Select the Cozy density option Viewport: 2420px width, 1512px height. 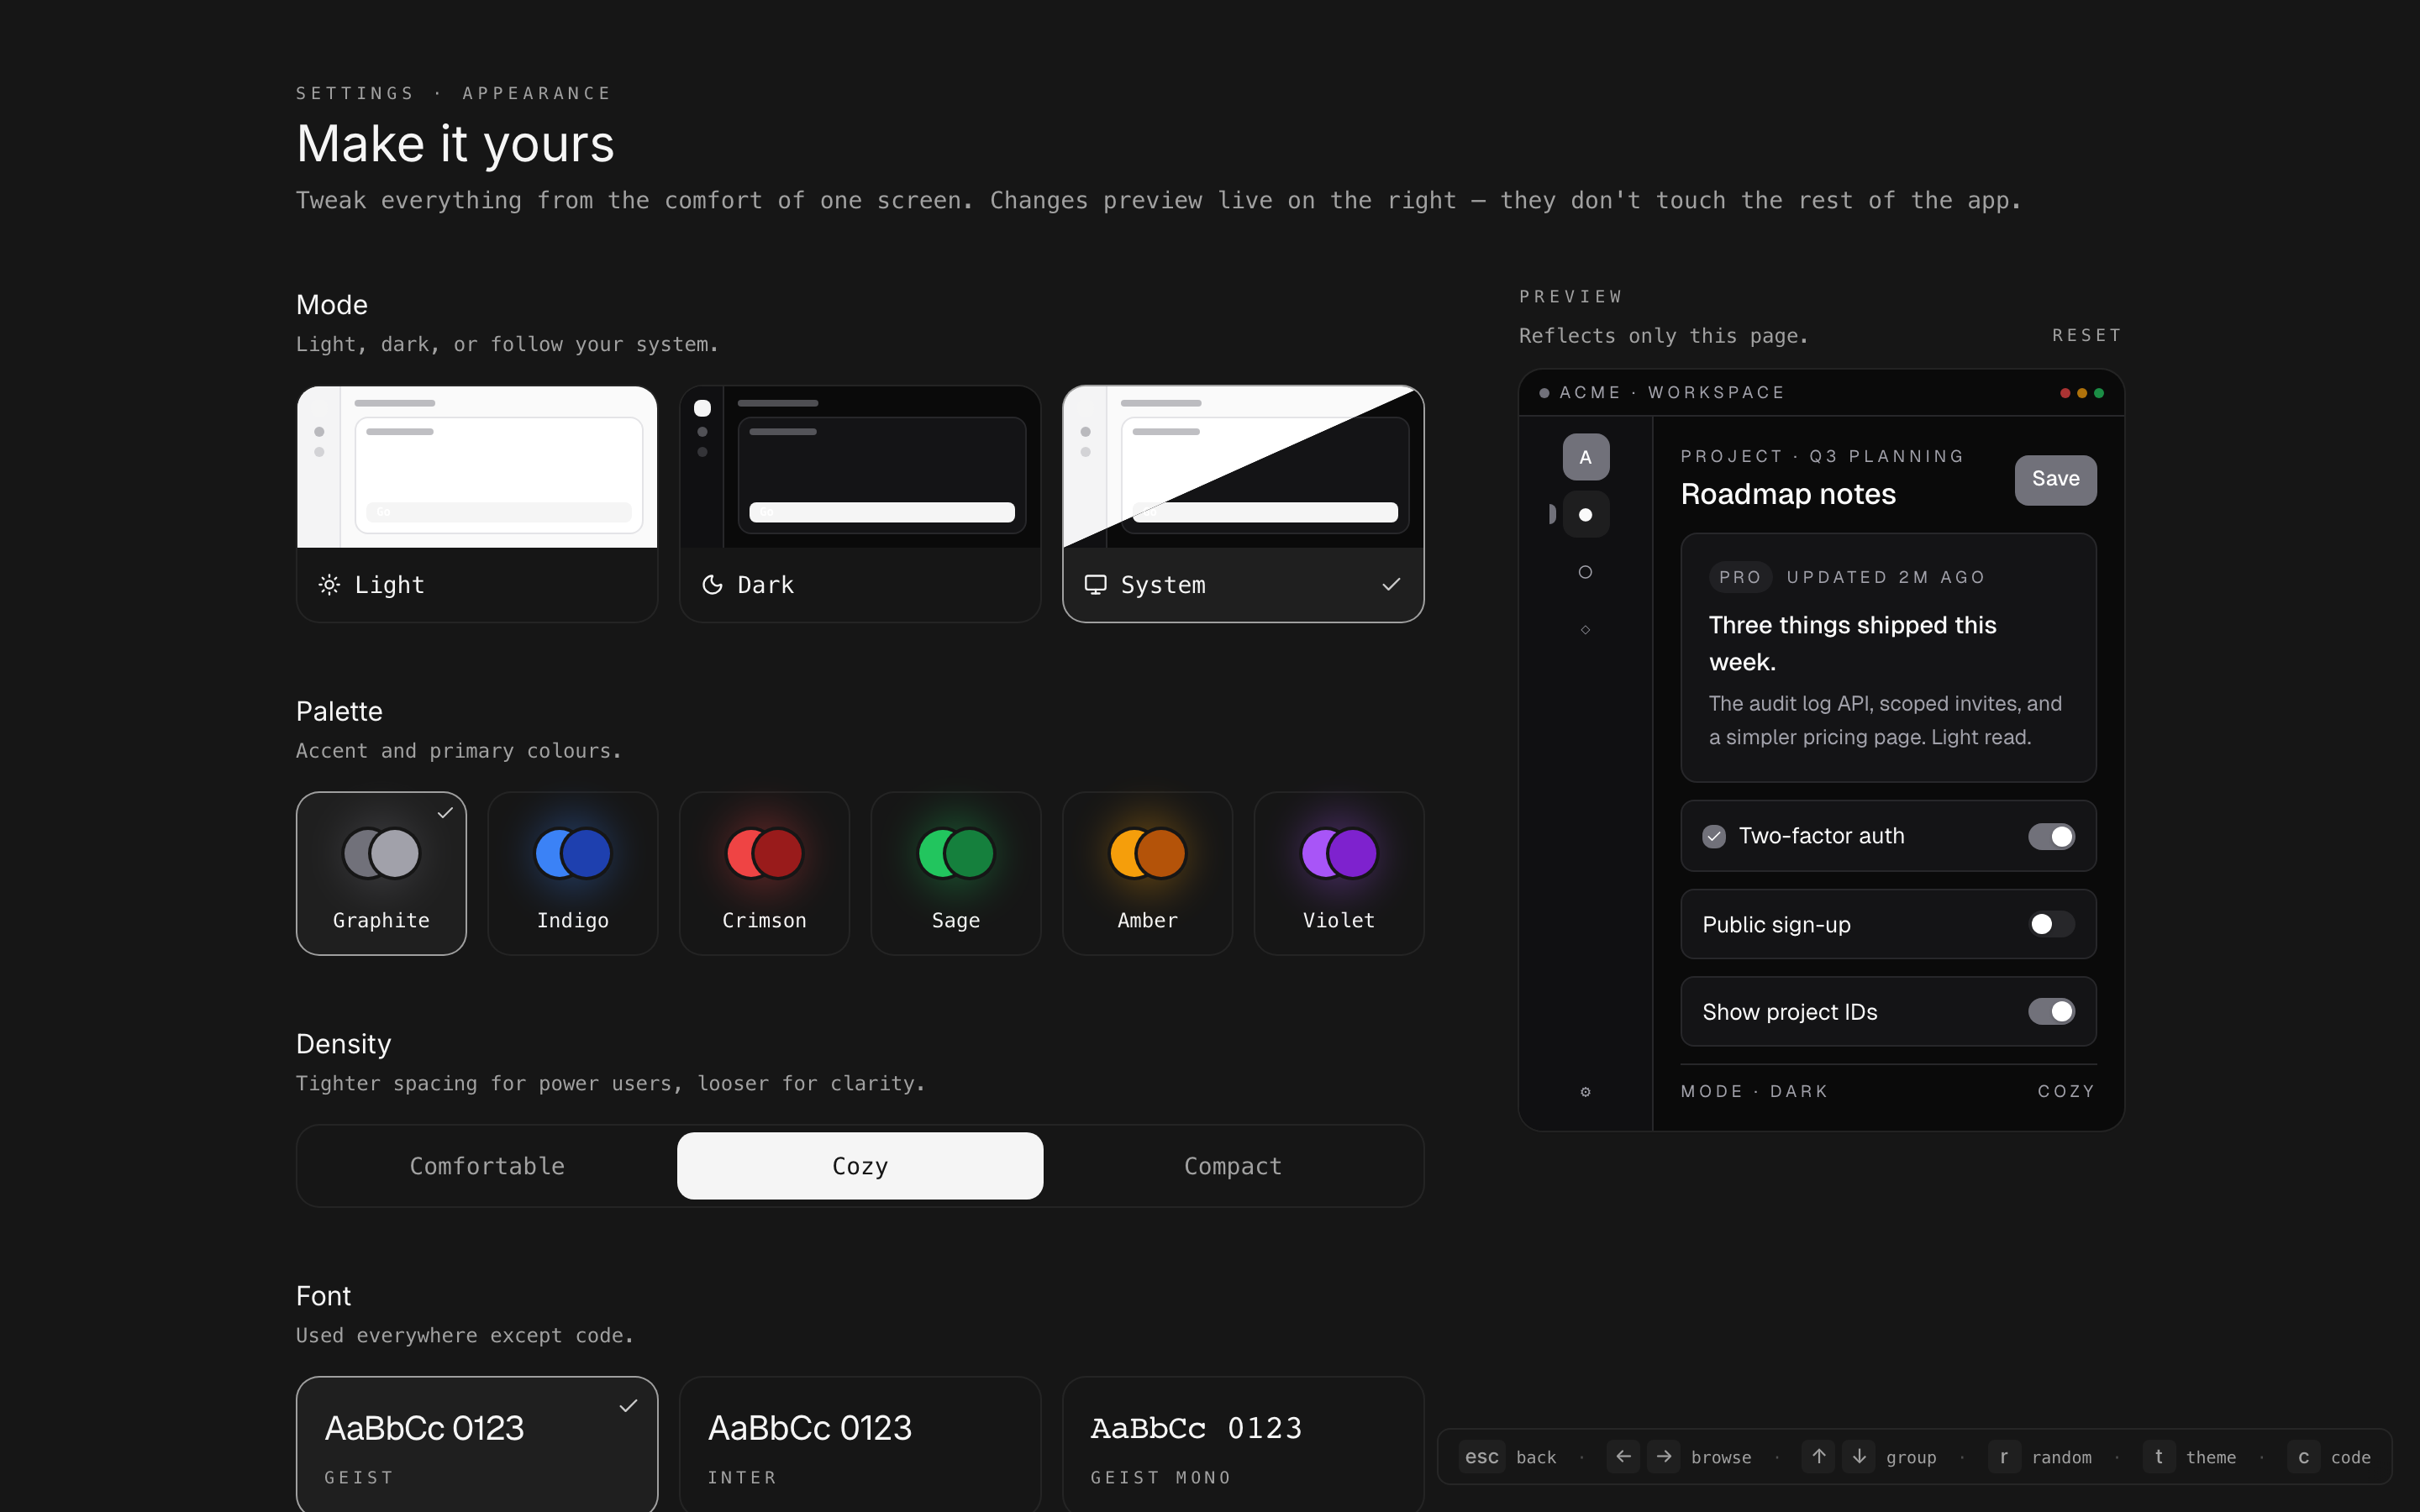point(860,1166)
